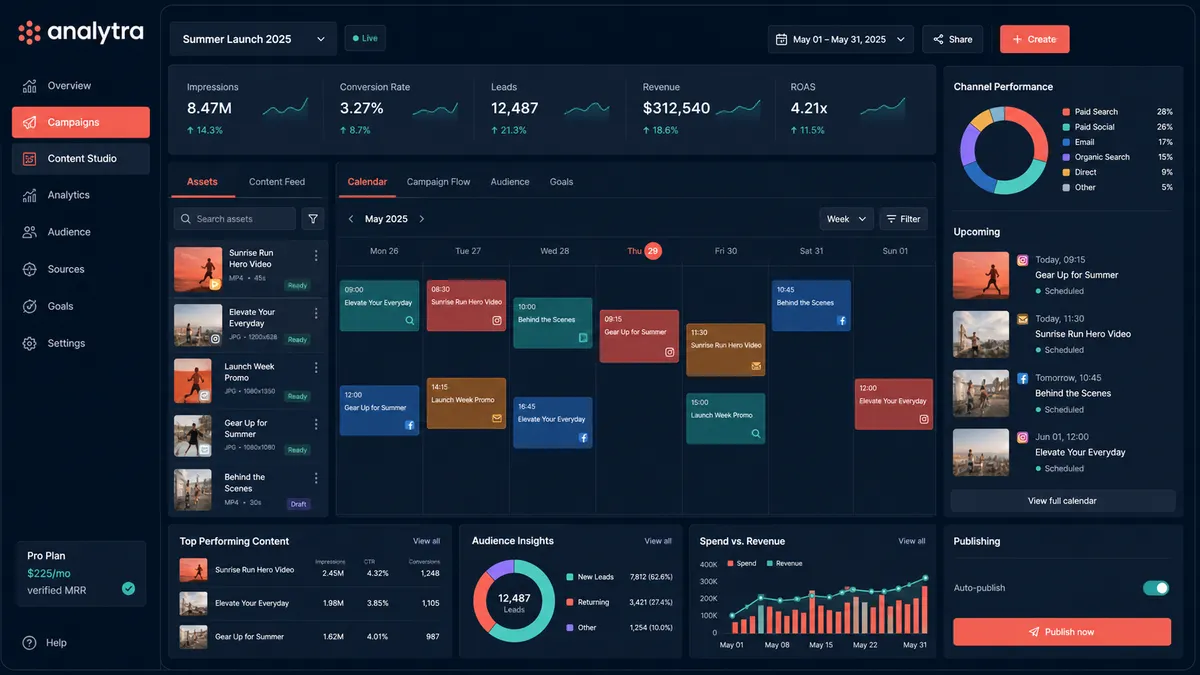Click the Organic Search legend swatch

[1066, 157]
